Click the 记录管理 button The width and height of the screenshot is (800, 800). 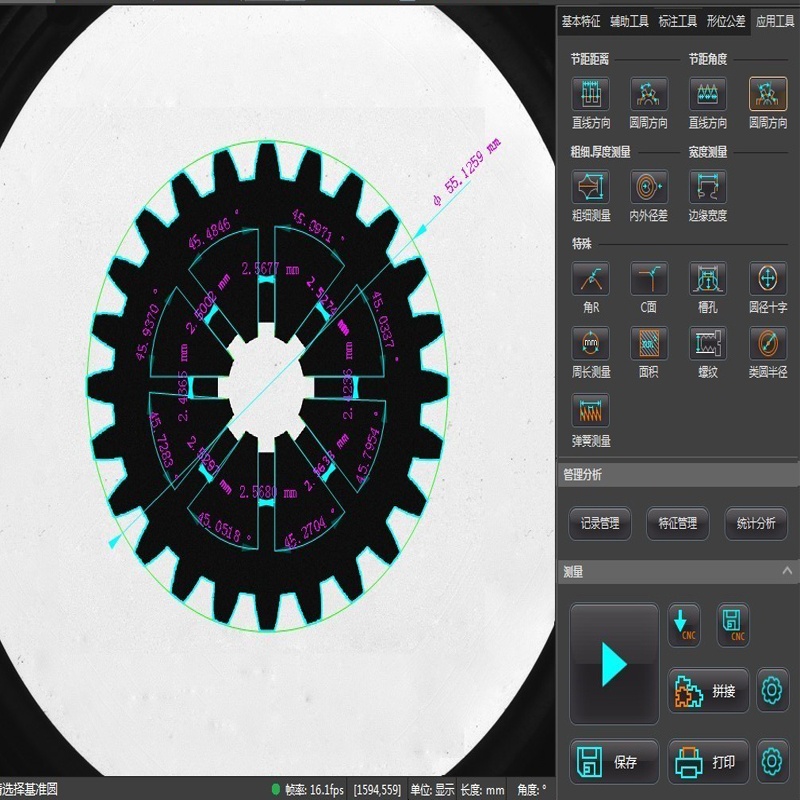600,523
